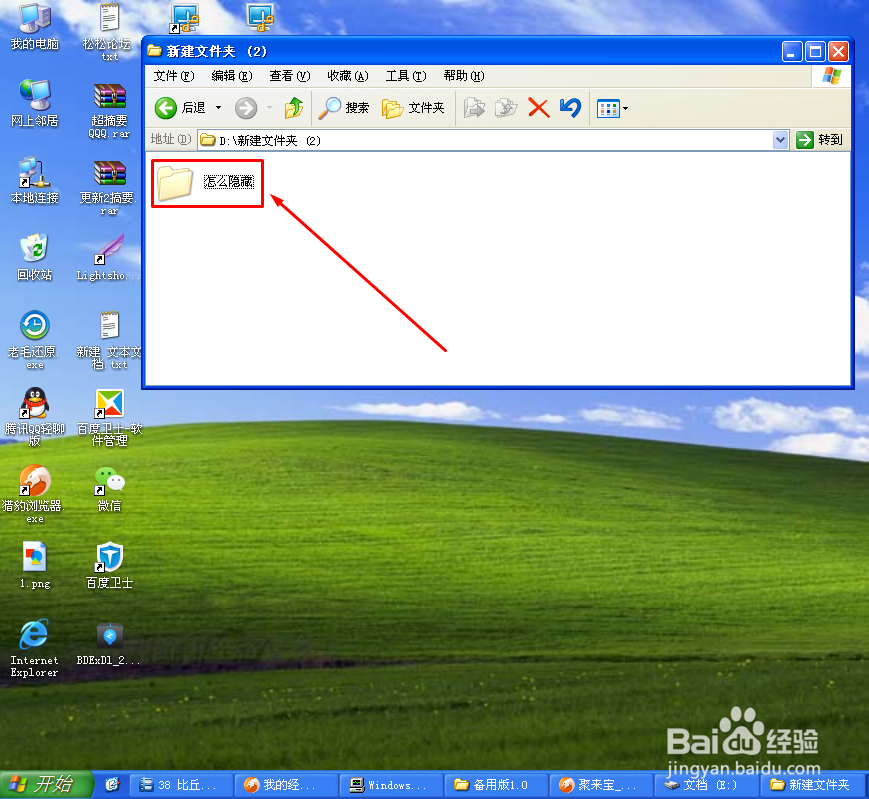869x799 pixels.
Task: Switch to taskbar item 聚来宝_...
Action: coord(601,785)
